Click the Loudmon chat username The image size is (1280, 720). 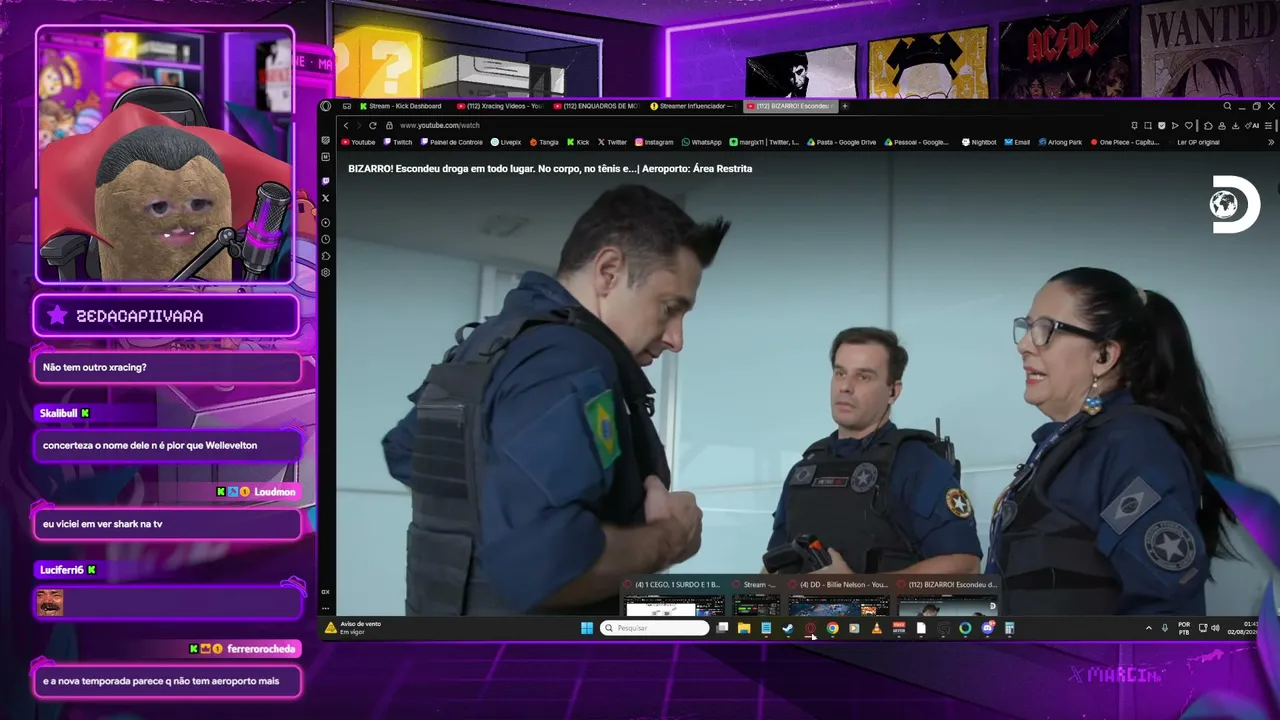(x=275, y=492)
